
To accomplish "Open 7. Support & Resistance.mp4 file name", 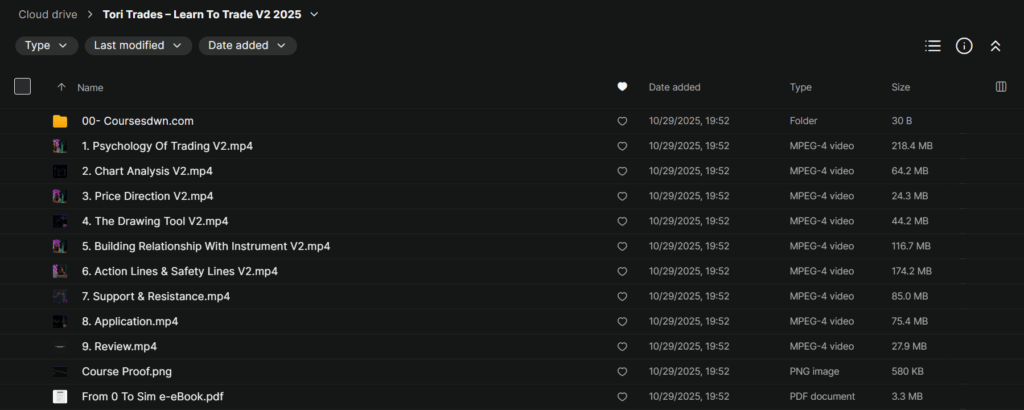I will (156, 296).
